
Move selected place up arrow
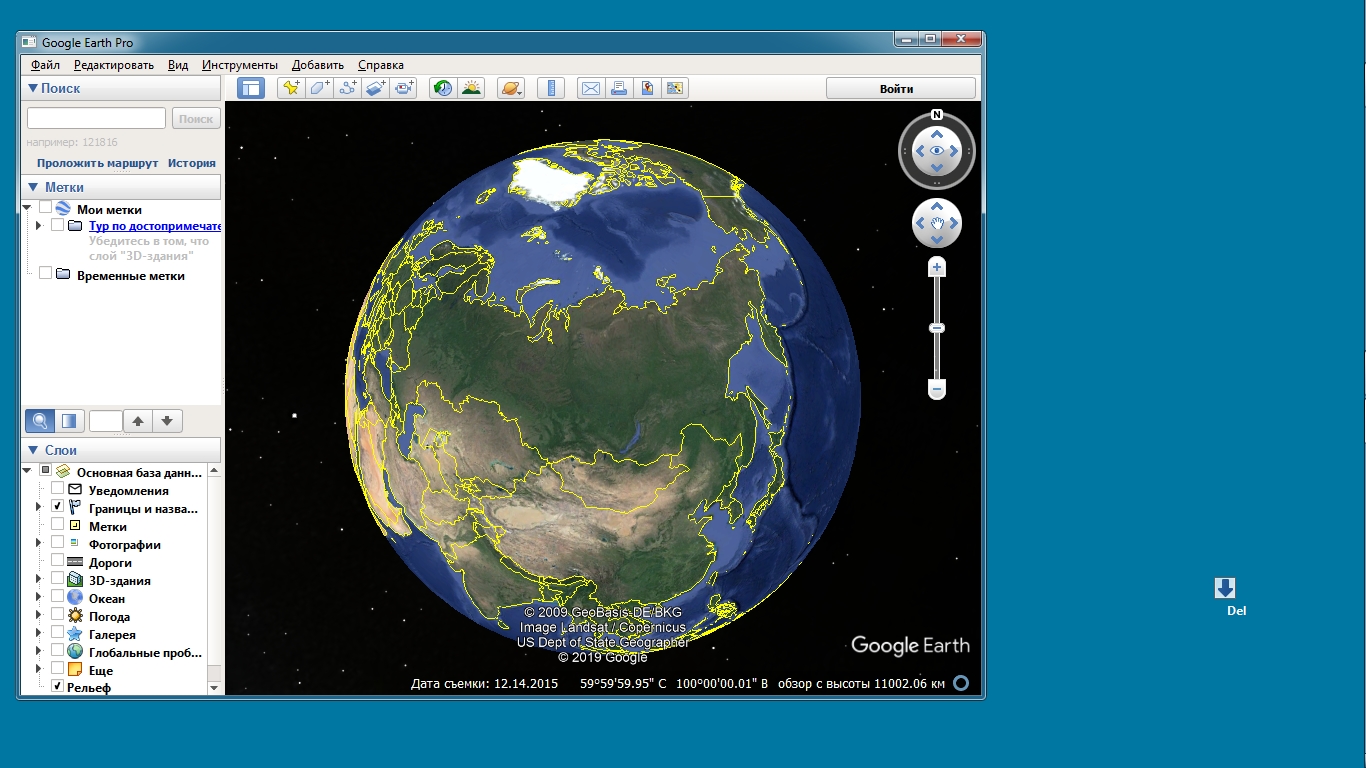point(138,421)
